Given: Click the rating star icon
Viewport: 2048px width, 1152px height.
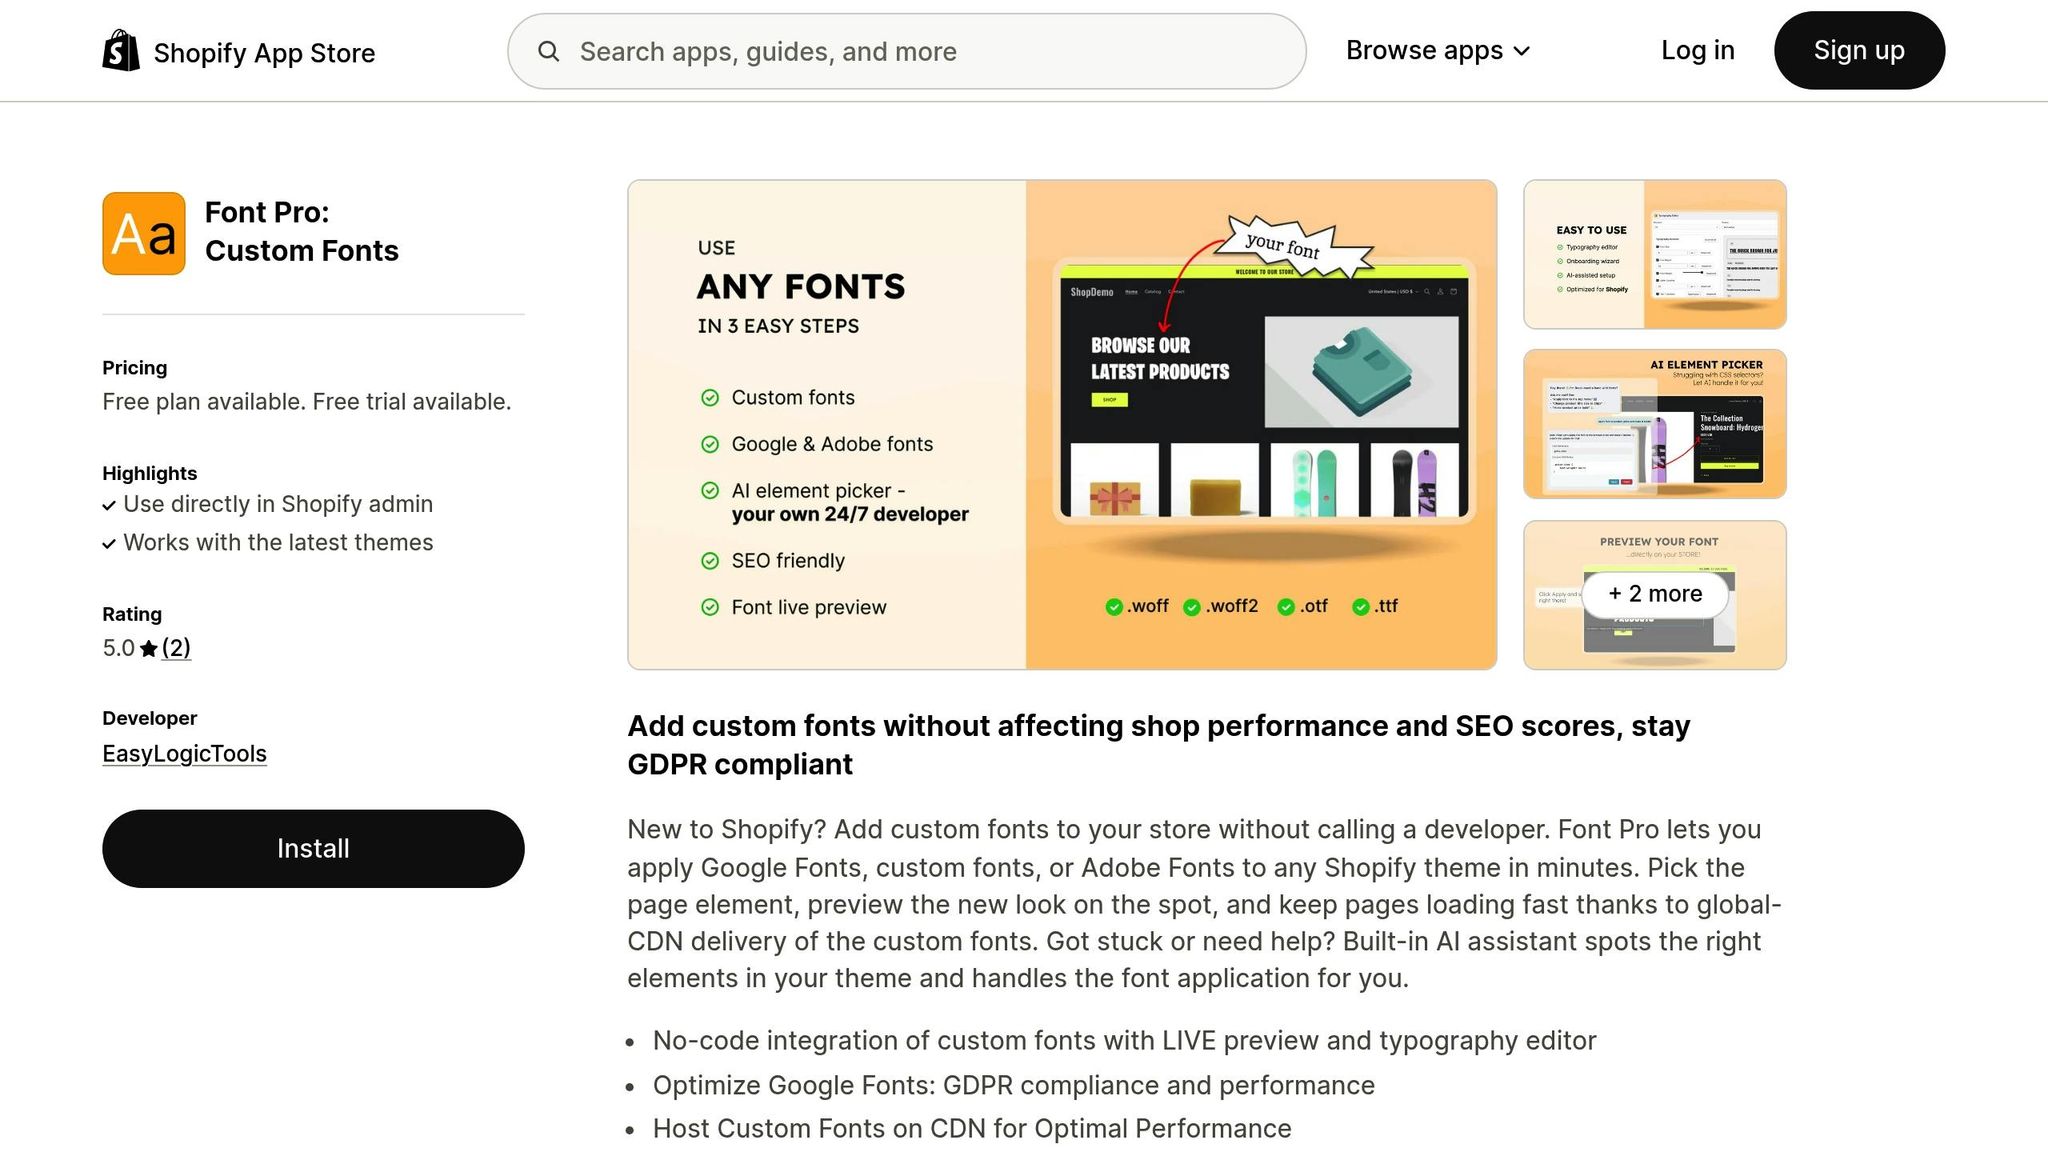Looking at the screenshot, I should pyautogui.click(x=149, y=649).
